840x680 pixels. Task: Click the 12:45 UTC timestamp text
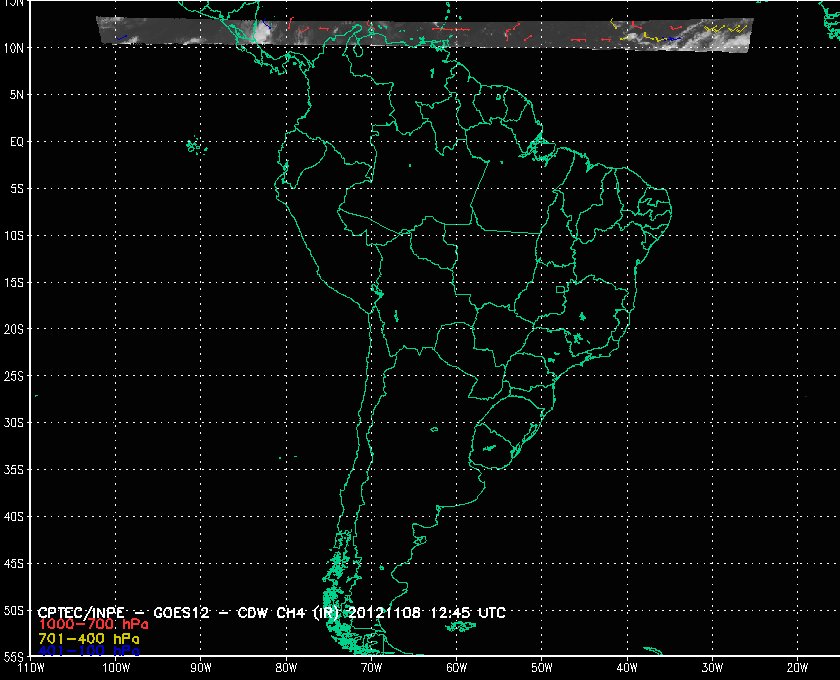coord(468,612)
